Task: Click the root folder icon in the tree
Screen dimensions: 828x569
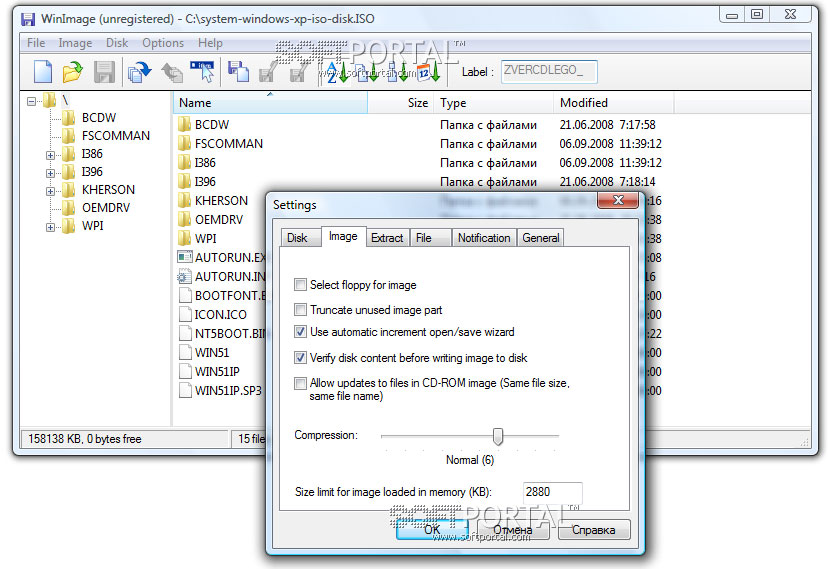Action: pos(50,100)
